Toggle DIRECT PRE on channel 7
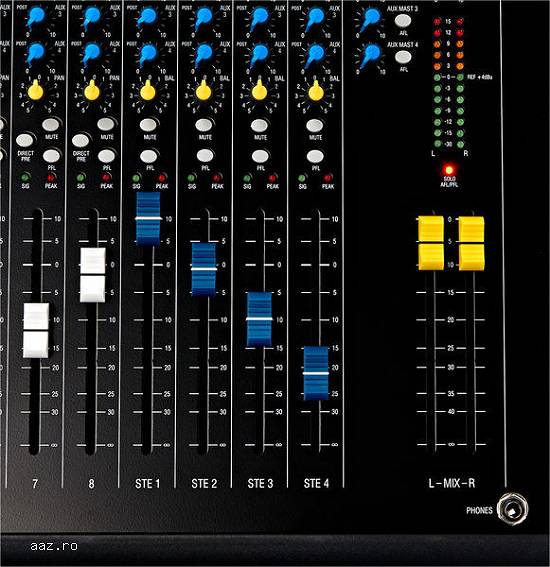Image resolution: width=550 pixels, height=567 pixels. (25, 140)
